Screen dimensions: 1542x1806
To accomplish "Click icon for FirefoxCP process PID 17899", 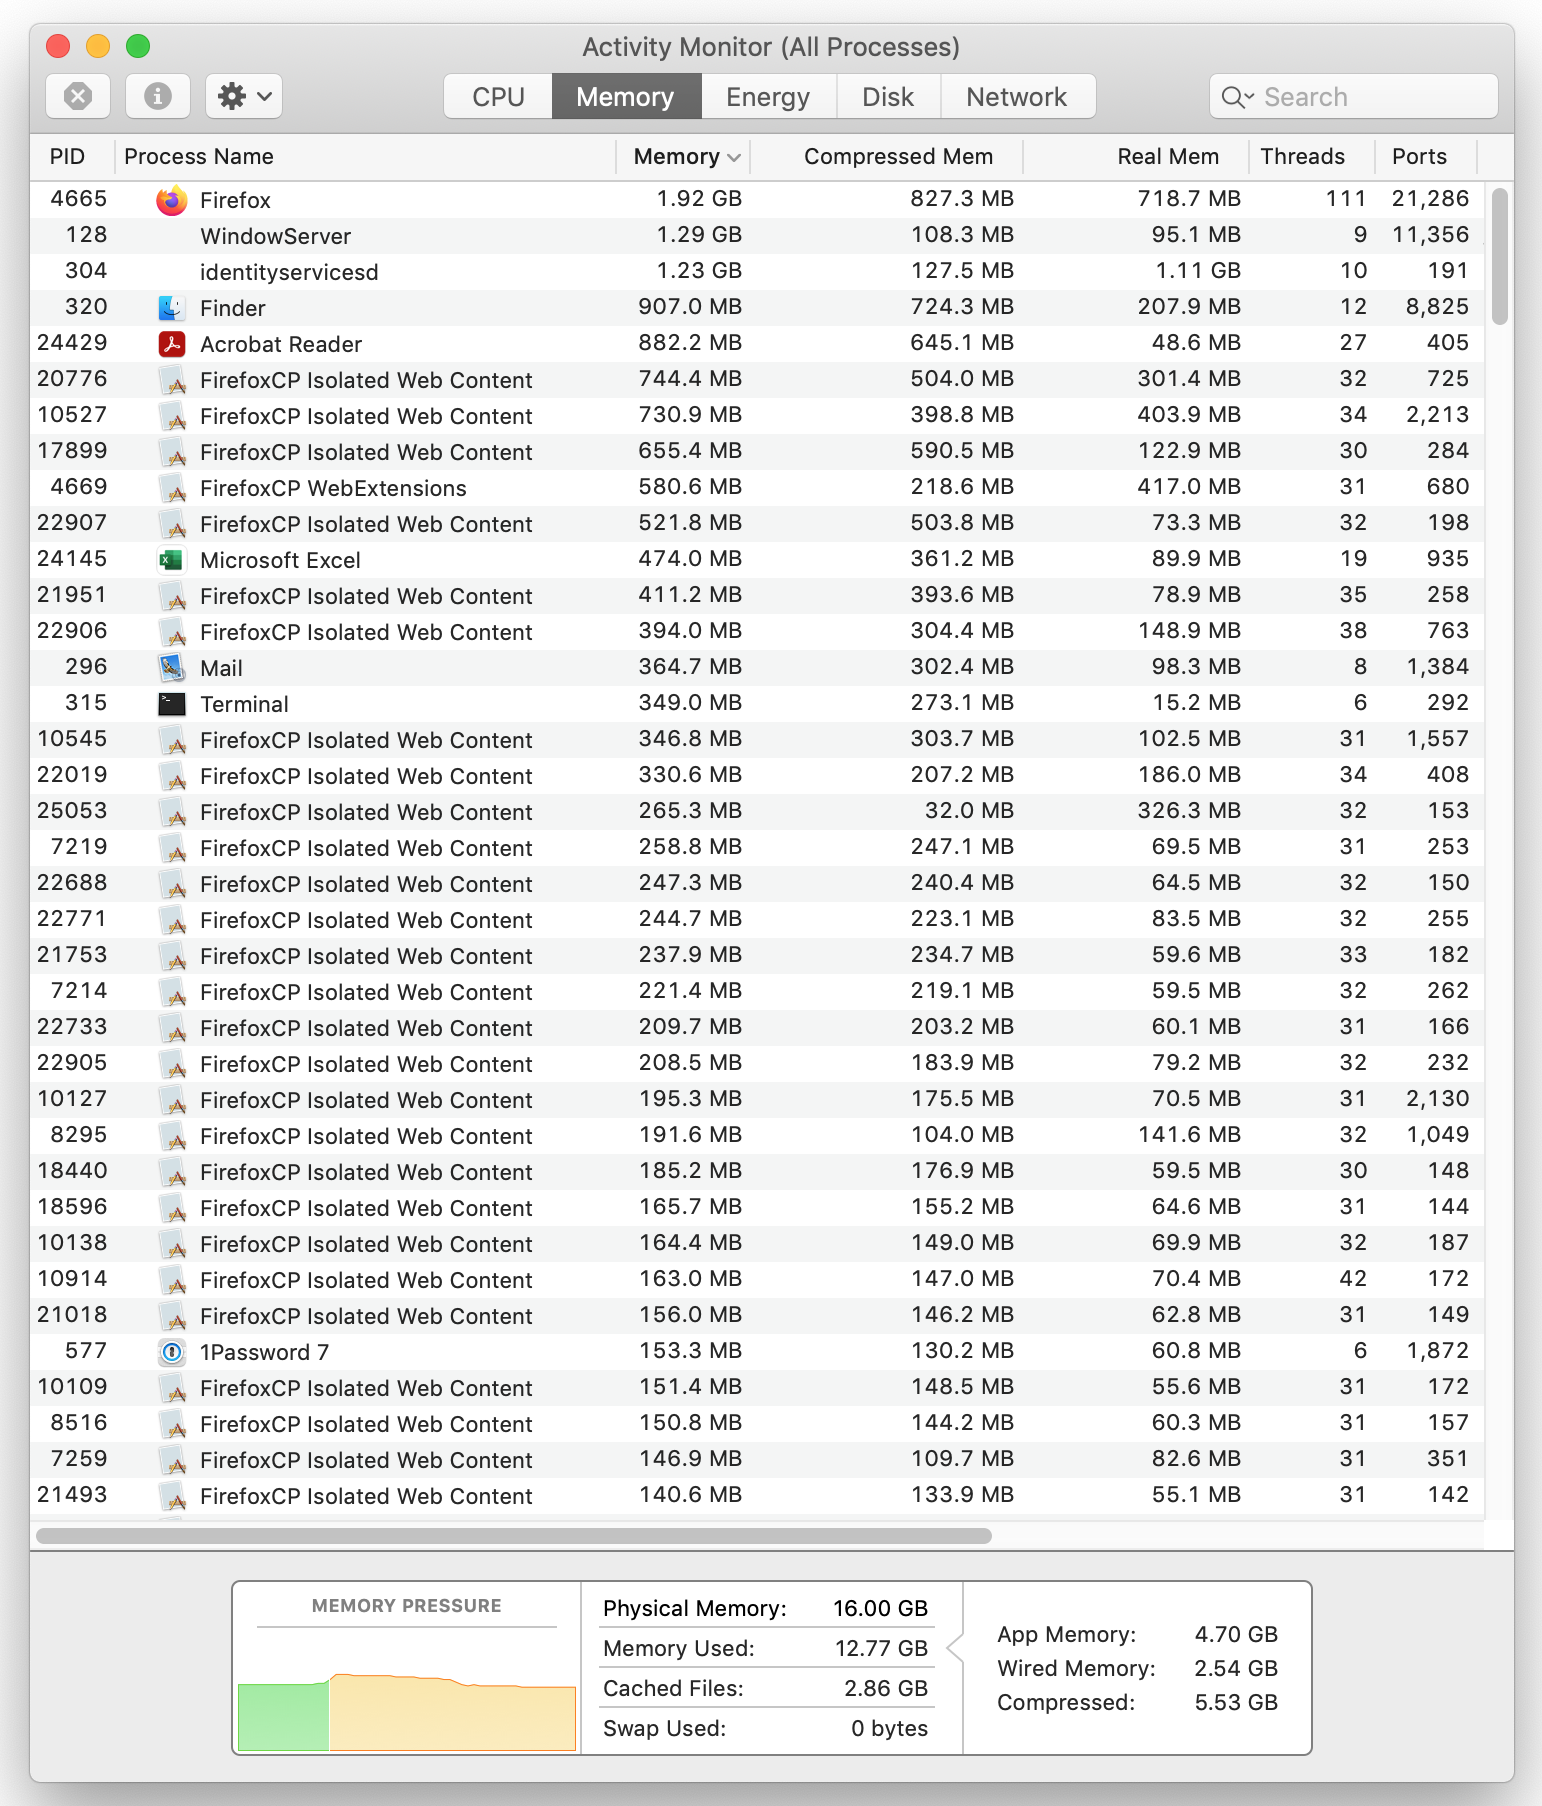I will (x=172, y=452).
